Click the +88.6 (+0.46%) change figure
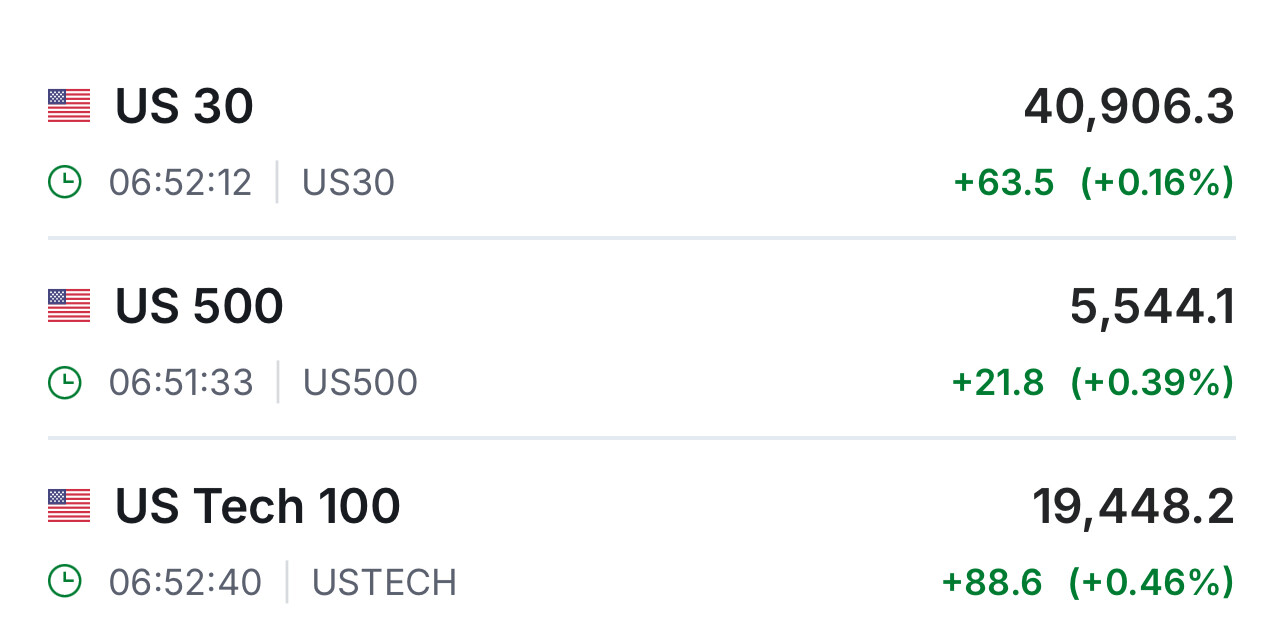Screen dimensions: 1284x629 1087,582
